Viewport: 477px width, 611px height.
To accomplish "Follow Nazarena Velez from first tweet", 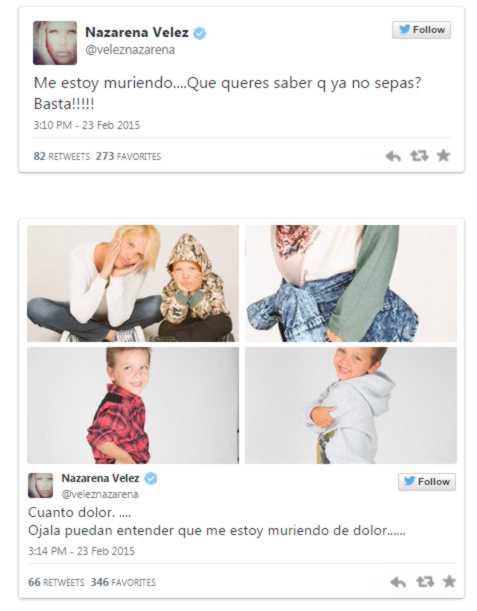I will pos(422,30).
